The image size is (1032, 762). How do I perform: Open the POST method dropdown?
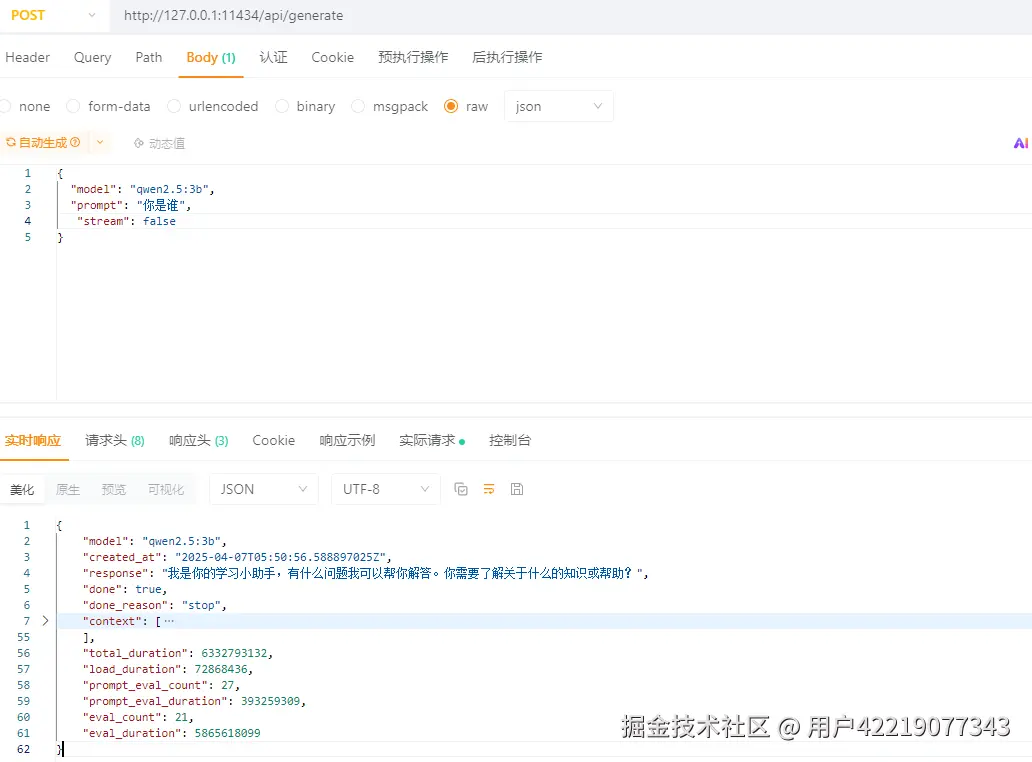pyautogui.click(x=53, y=15)
